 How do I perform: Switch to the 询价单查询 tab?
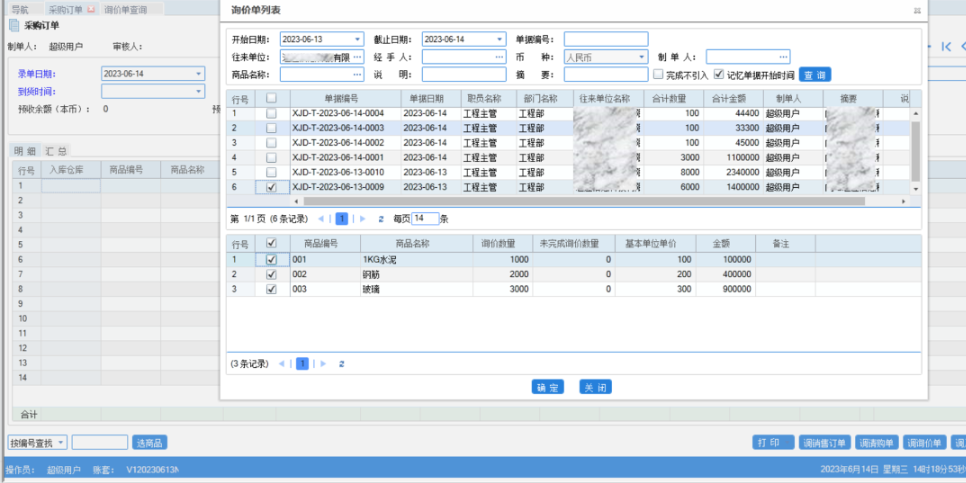click(125, 9)
